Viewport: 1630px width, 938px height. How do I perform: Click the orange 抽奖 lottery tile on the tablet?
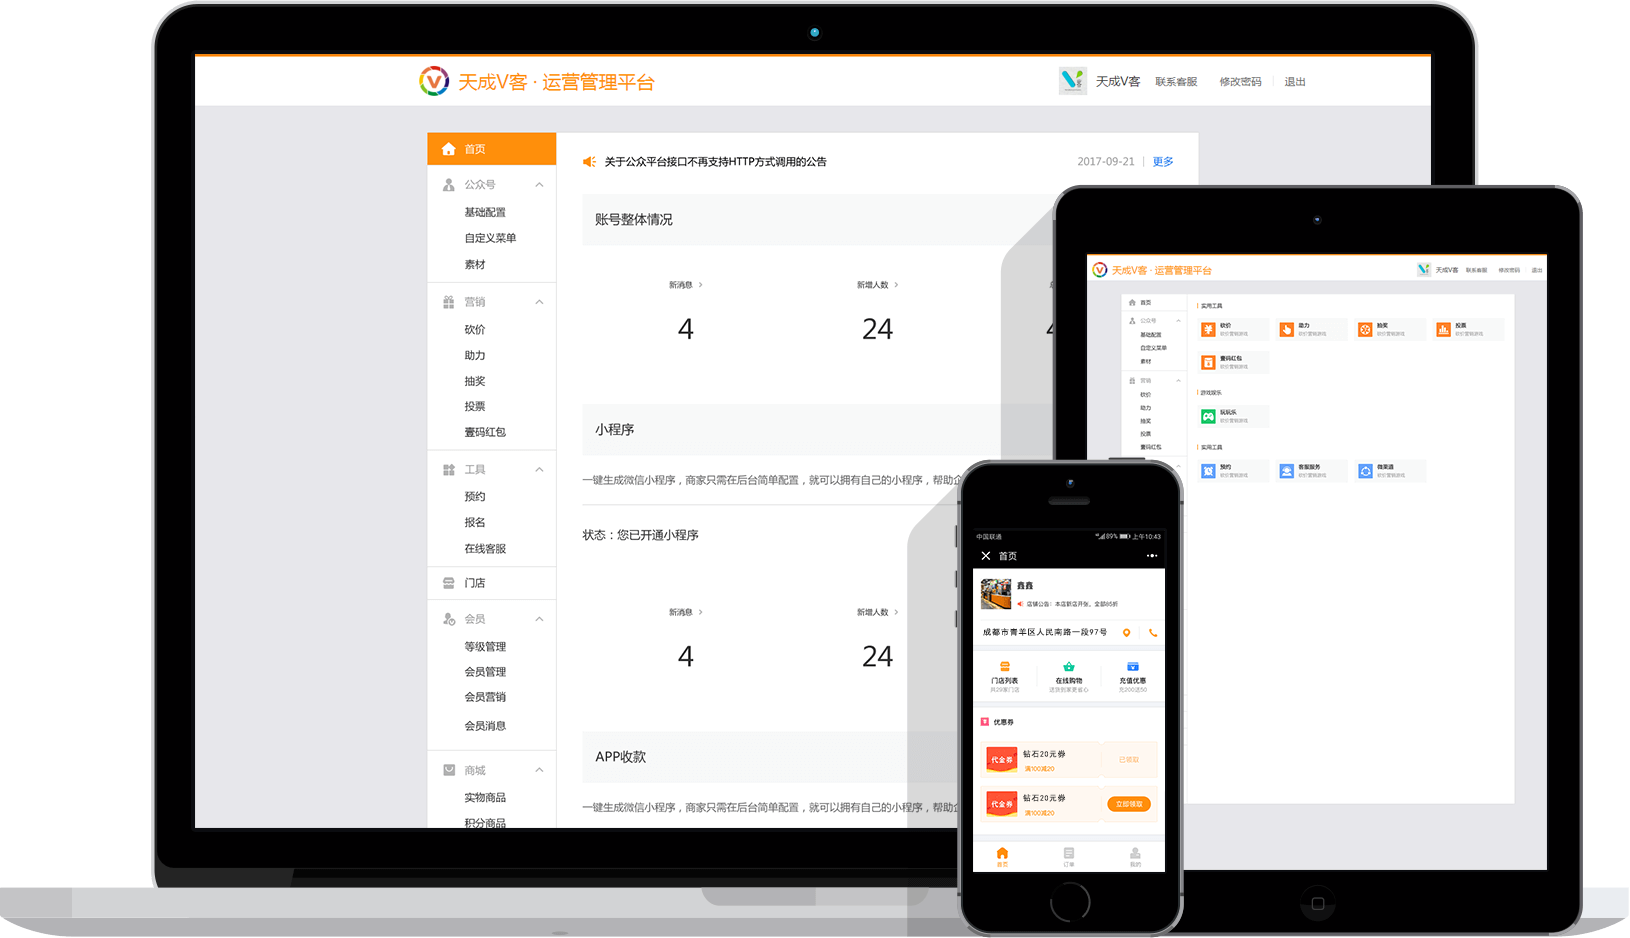click(1365, 329)
